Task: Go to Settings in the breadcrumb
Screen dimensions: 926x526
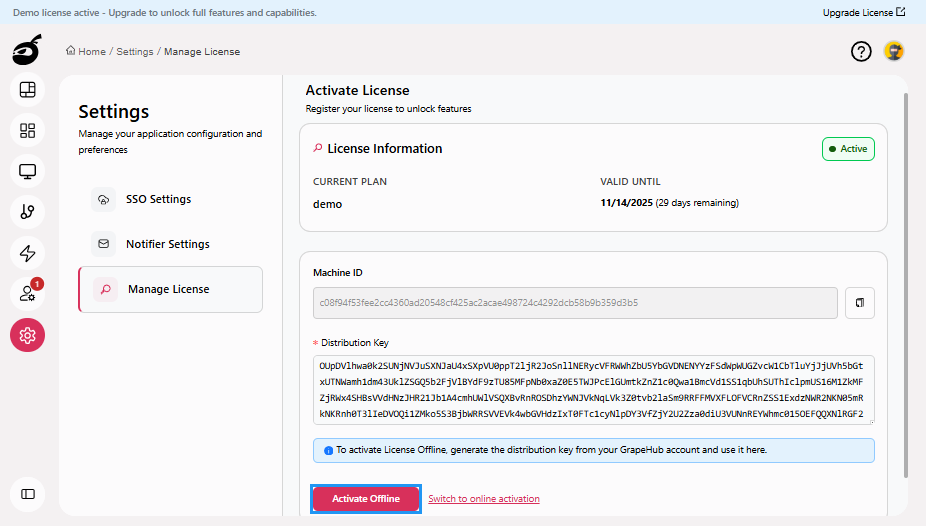Action: (x=135, y=51)
